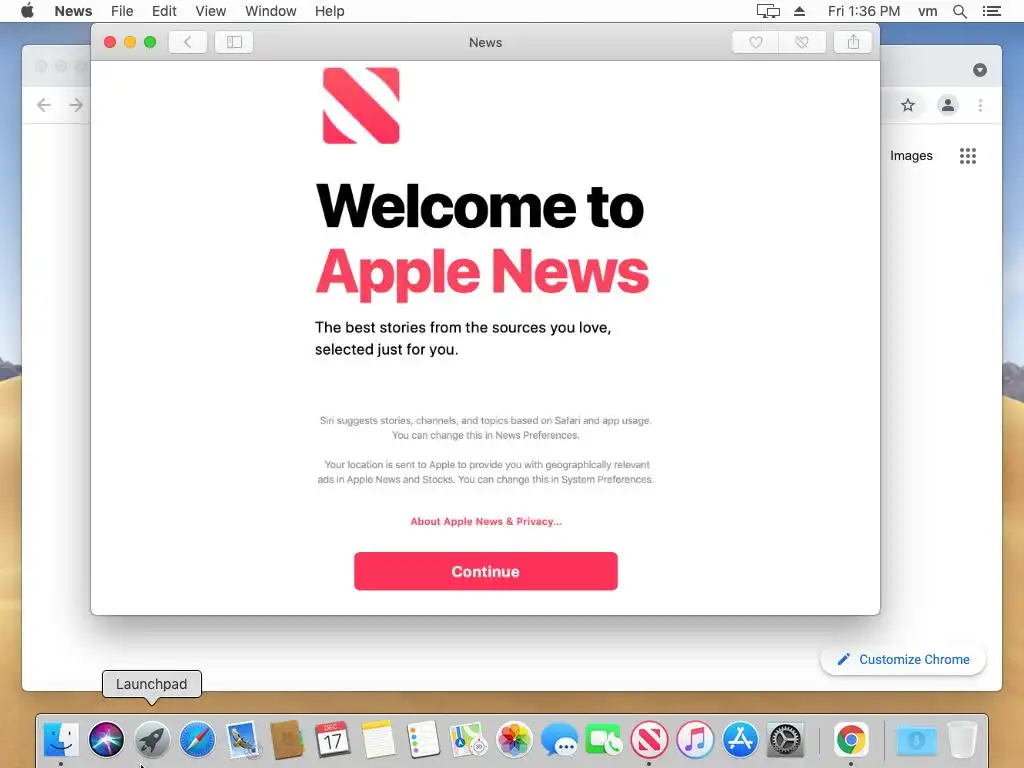This screenshot has width=1024, height=768.
Task: Open Notes icon in the Dock
Action: pos(378,740)
